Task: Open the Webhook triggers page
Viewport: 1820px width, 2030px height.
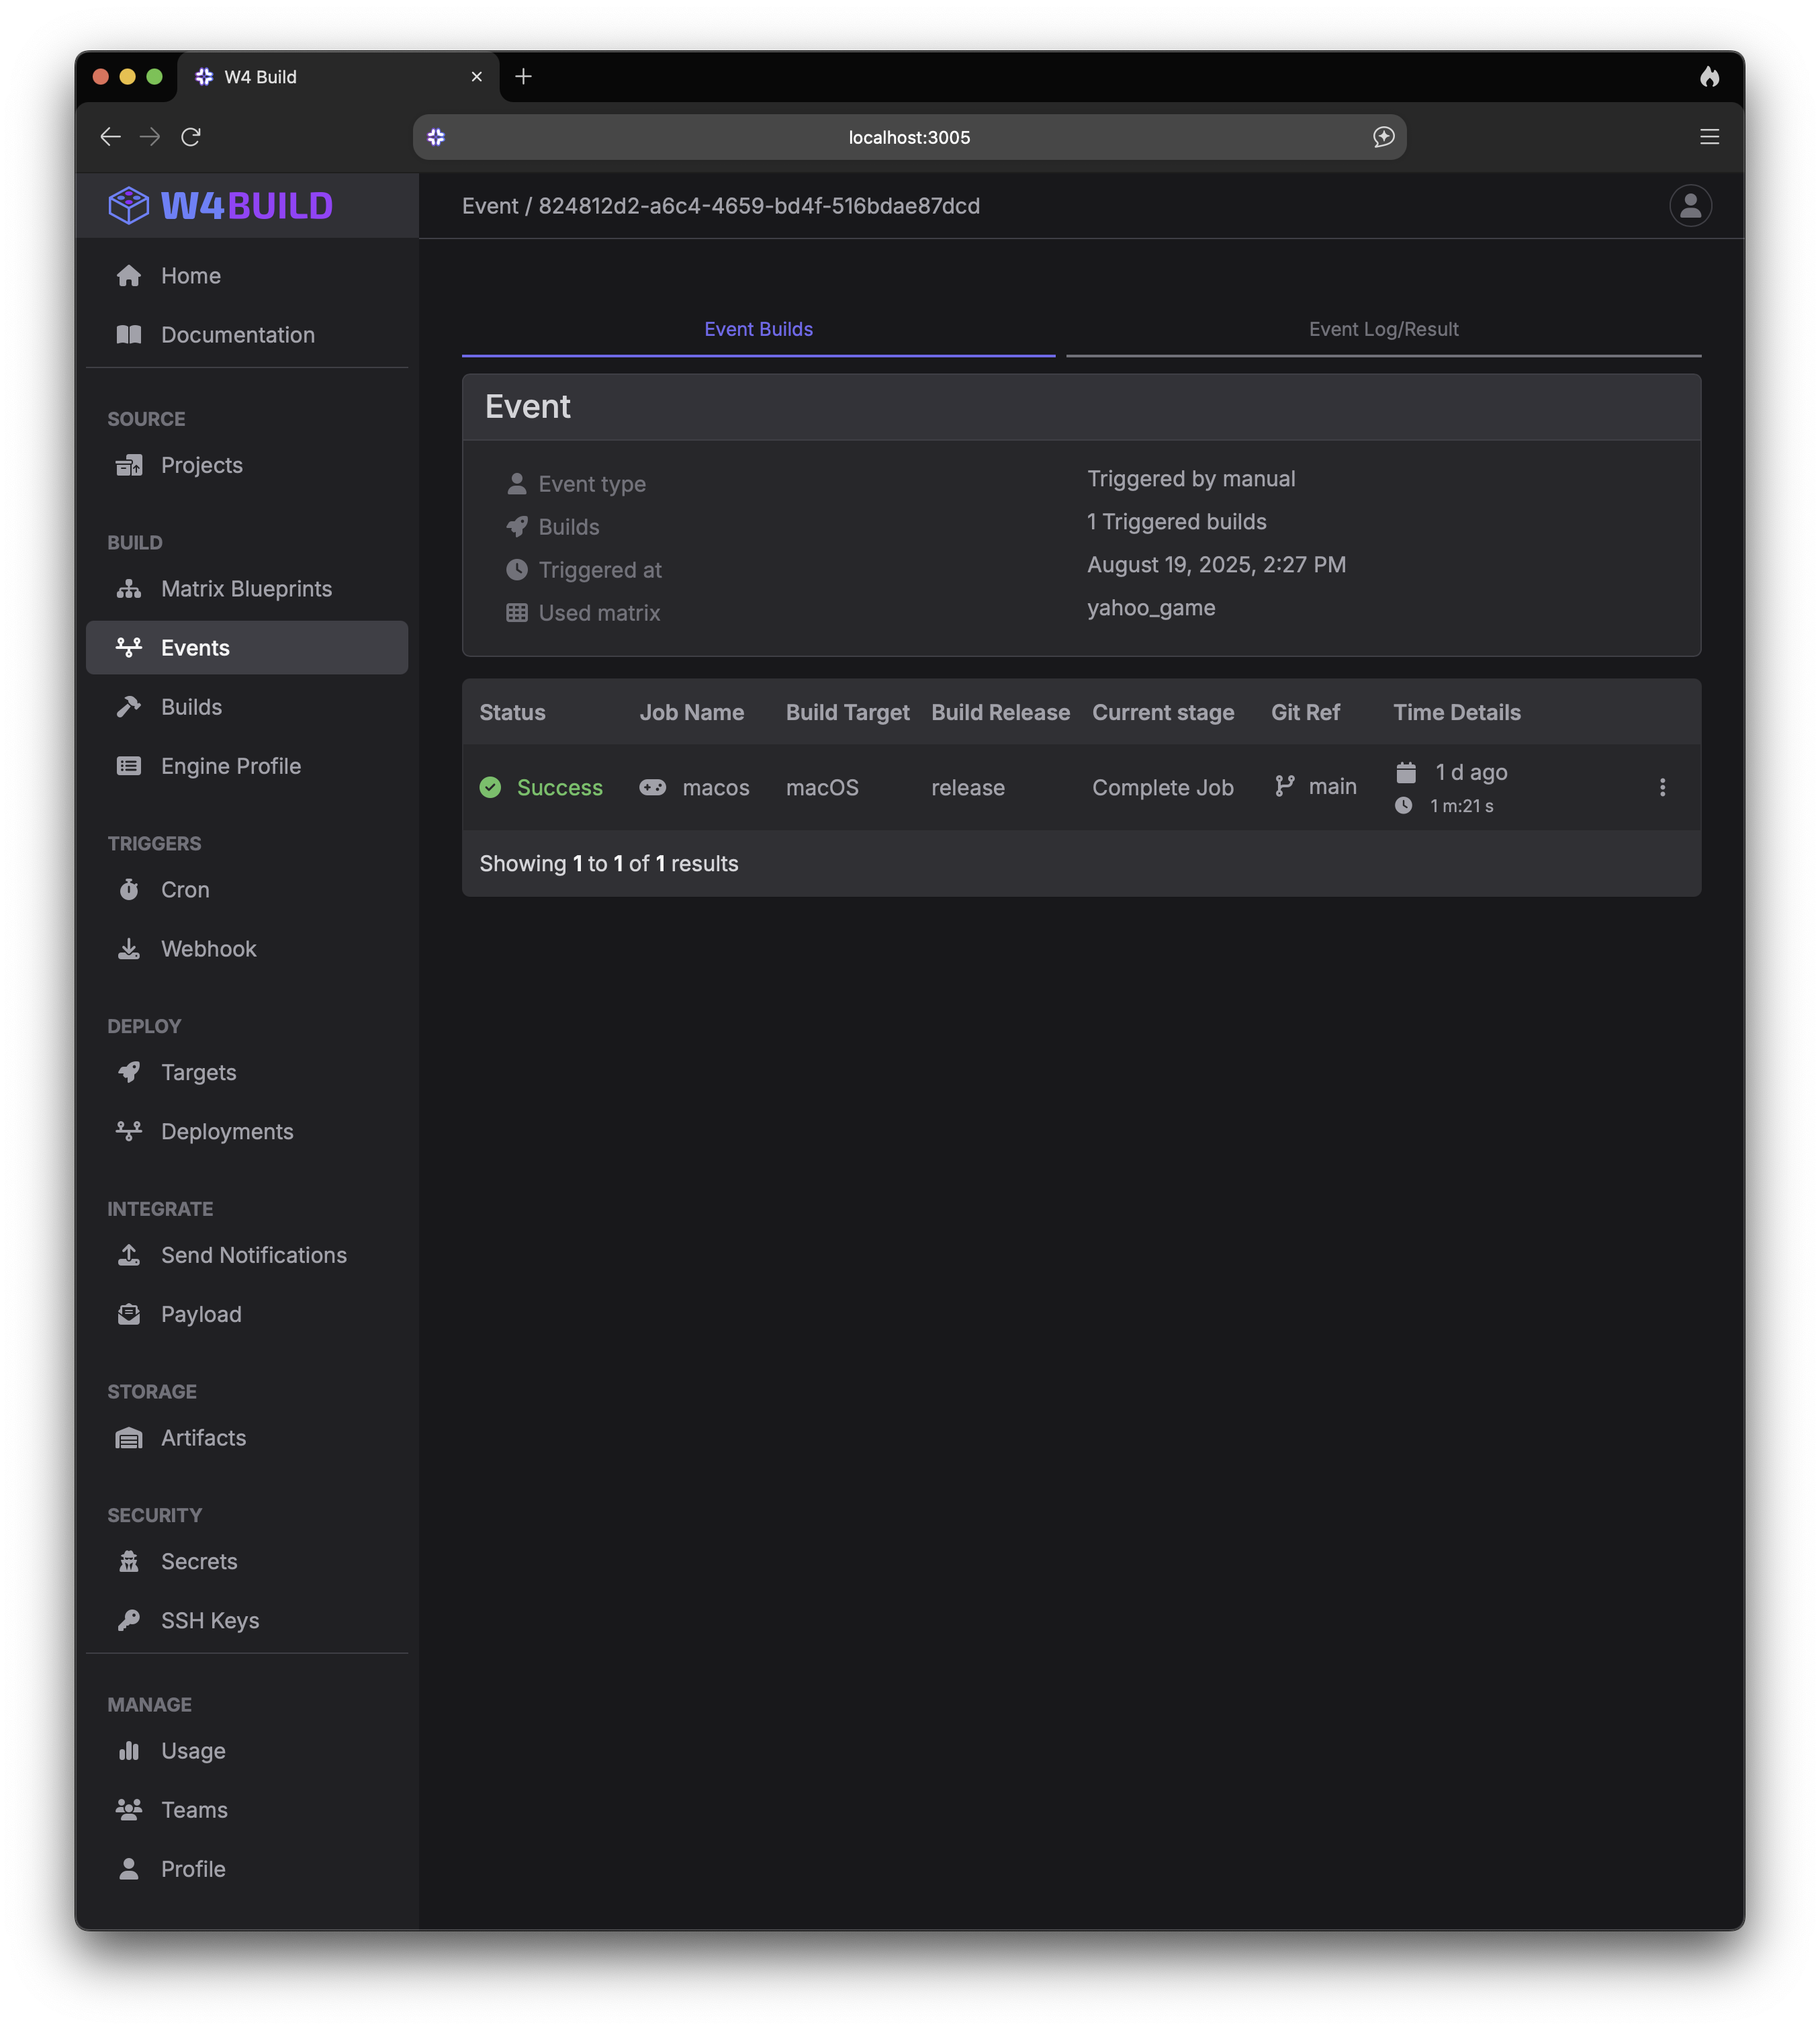Action: pyautogui.click(x=247, y=948)
